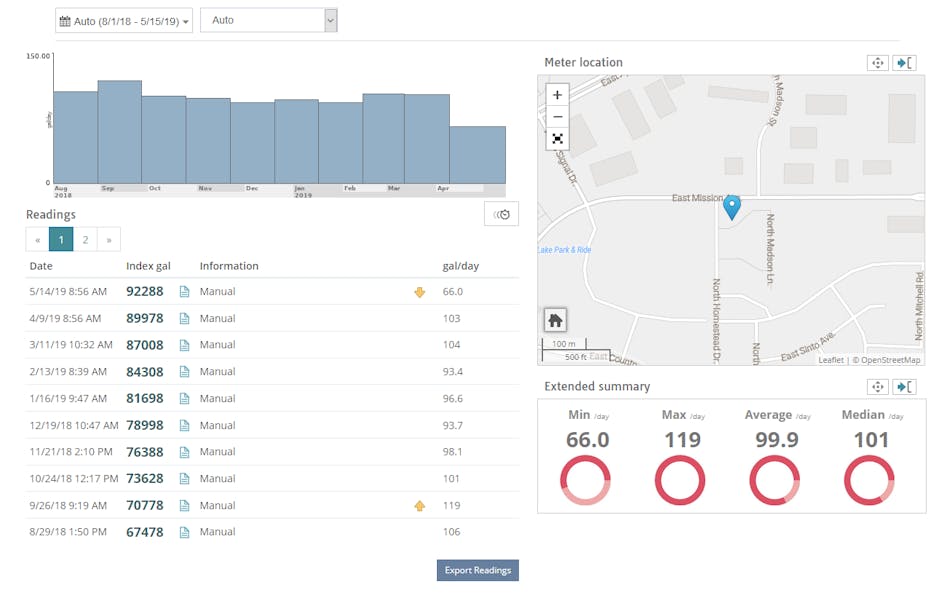
Task: Click the orange up arrow on the 9/26/18 row
Action: pos(420,505)
